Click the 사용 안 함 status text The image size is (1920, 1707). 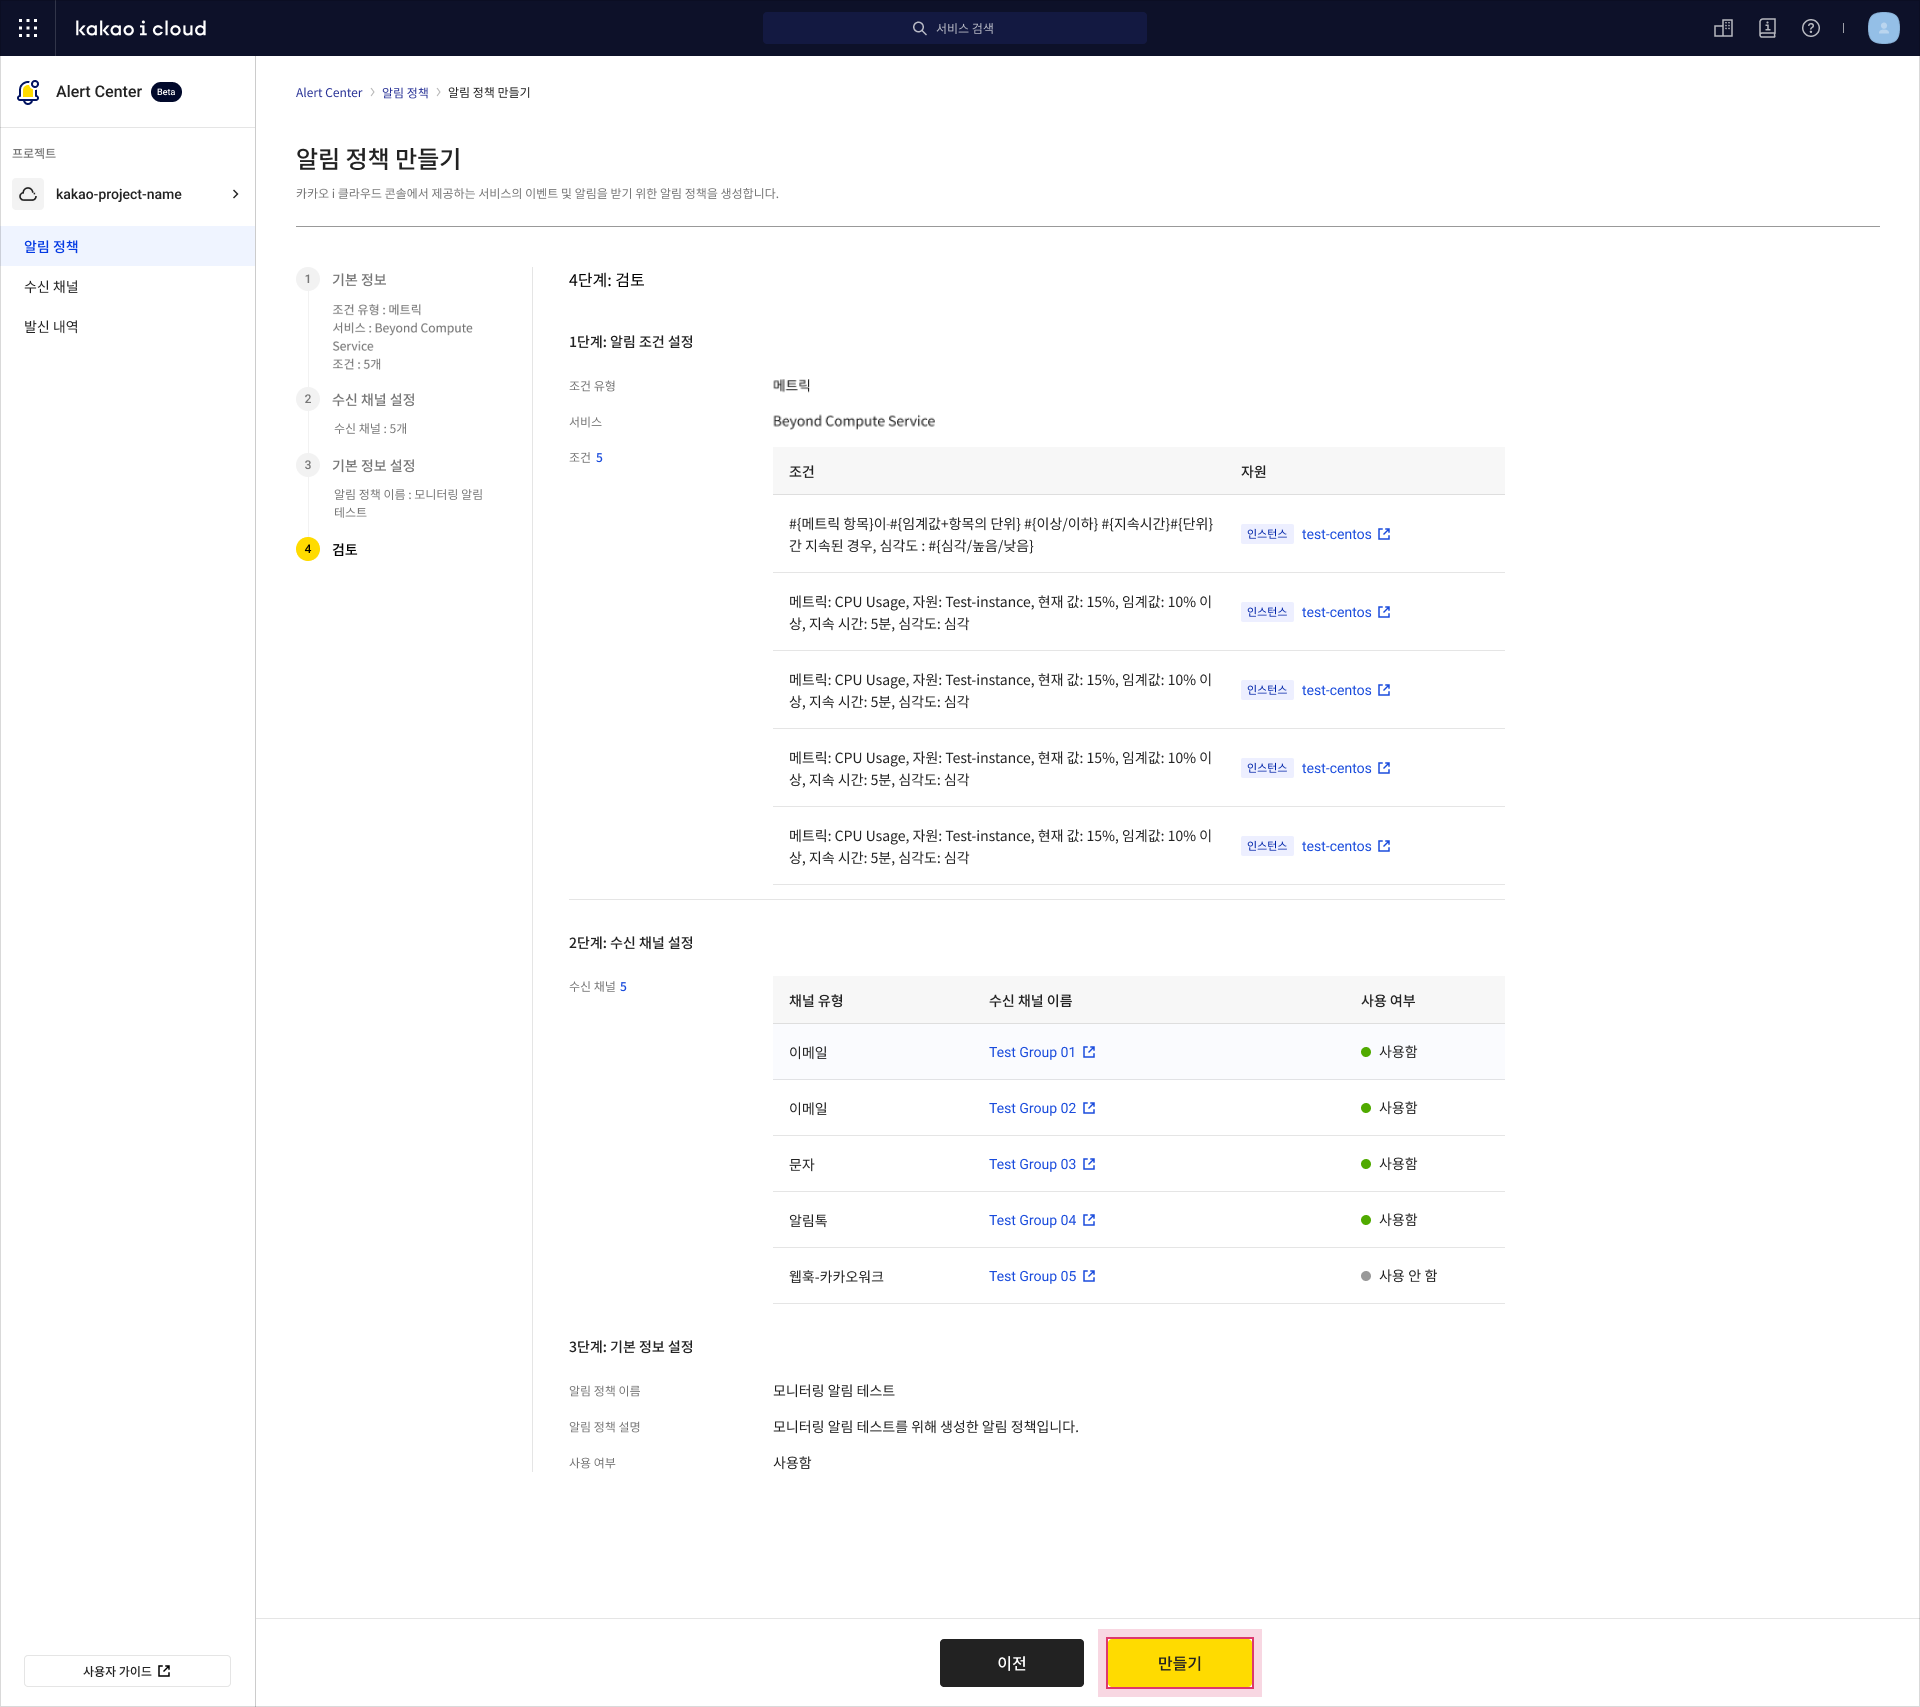[x=1408, y=1276]
